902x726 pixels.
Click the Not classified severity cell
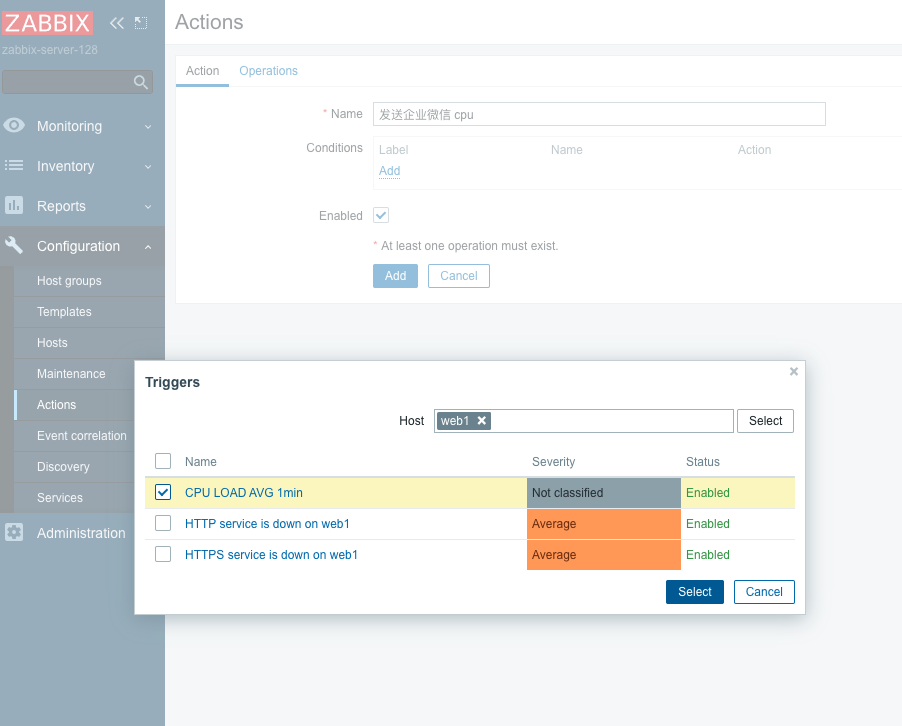(x=603, y=493)
